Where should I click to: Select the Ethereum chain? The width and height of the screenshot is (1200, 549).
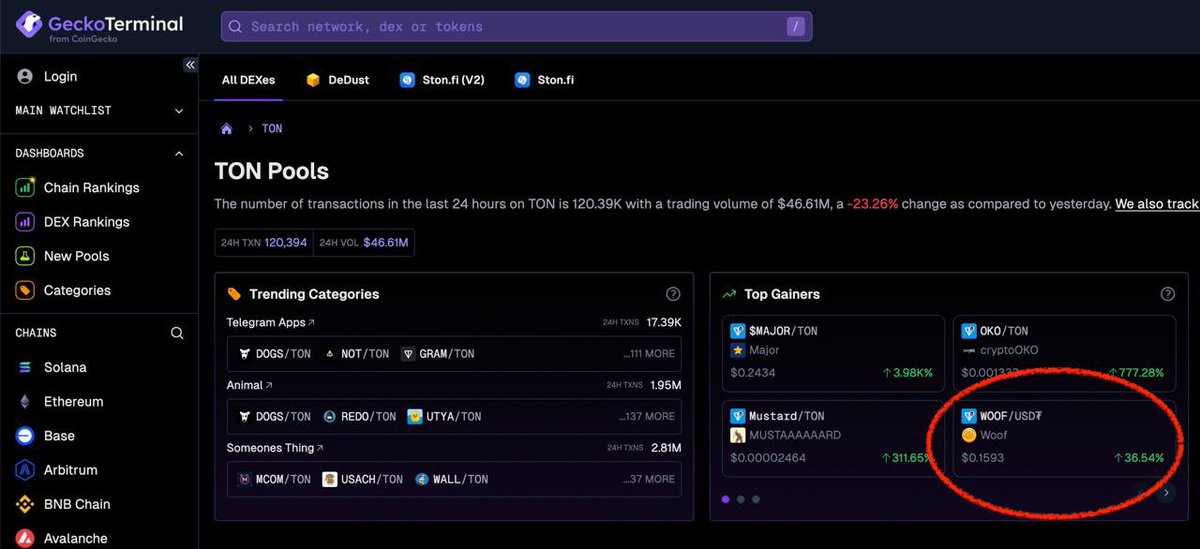tap(59, 401)
